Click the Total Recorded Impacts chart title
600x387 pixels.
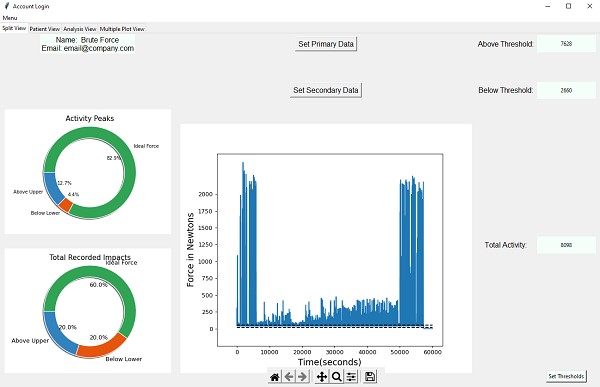(x=90, y=257)
